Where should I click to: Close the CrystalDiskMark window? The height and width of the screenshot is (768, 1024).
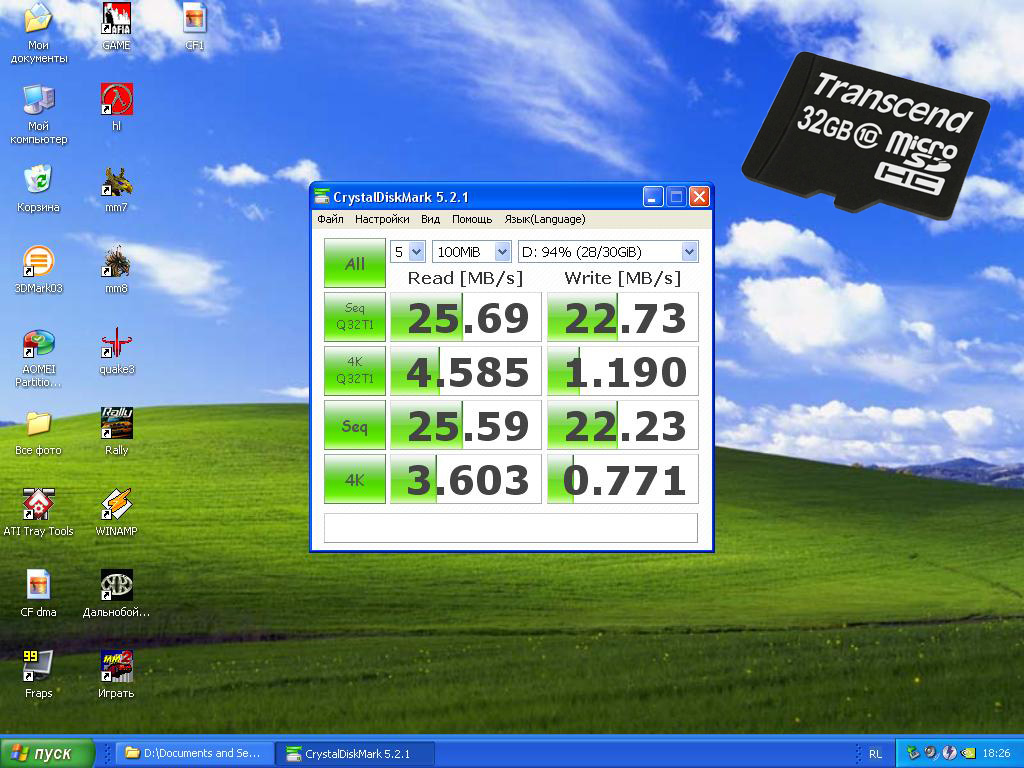699,197
